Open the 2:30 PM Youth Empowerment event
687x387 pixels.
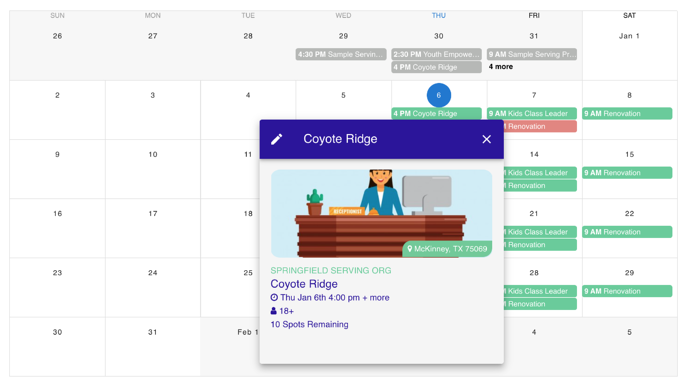(436, 54)
